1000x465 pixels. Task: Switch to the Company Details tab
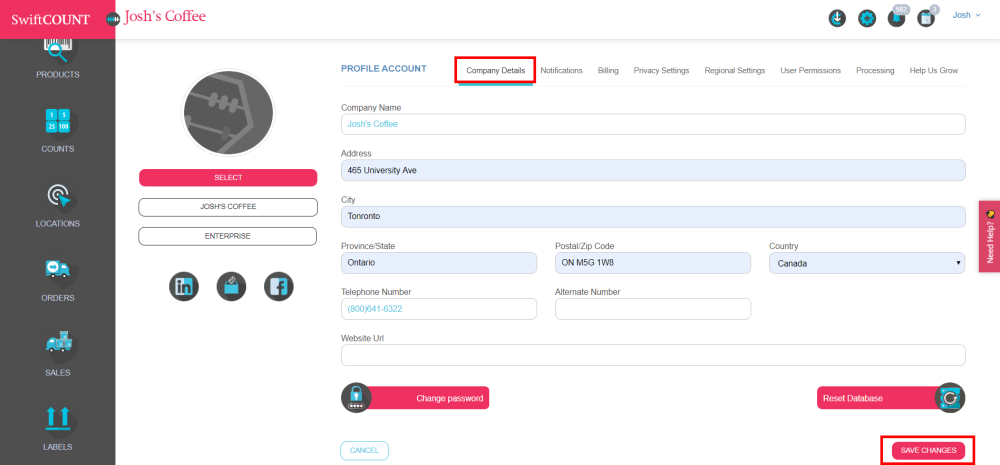click(x=496, y=71)
